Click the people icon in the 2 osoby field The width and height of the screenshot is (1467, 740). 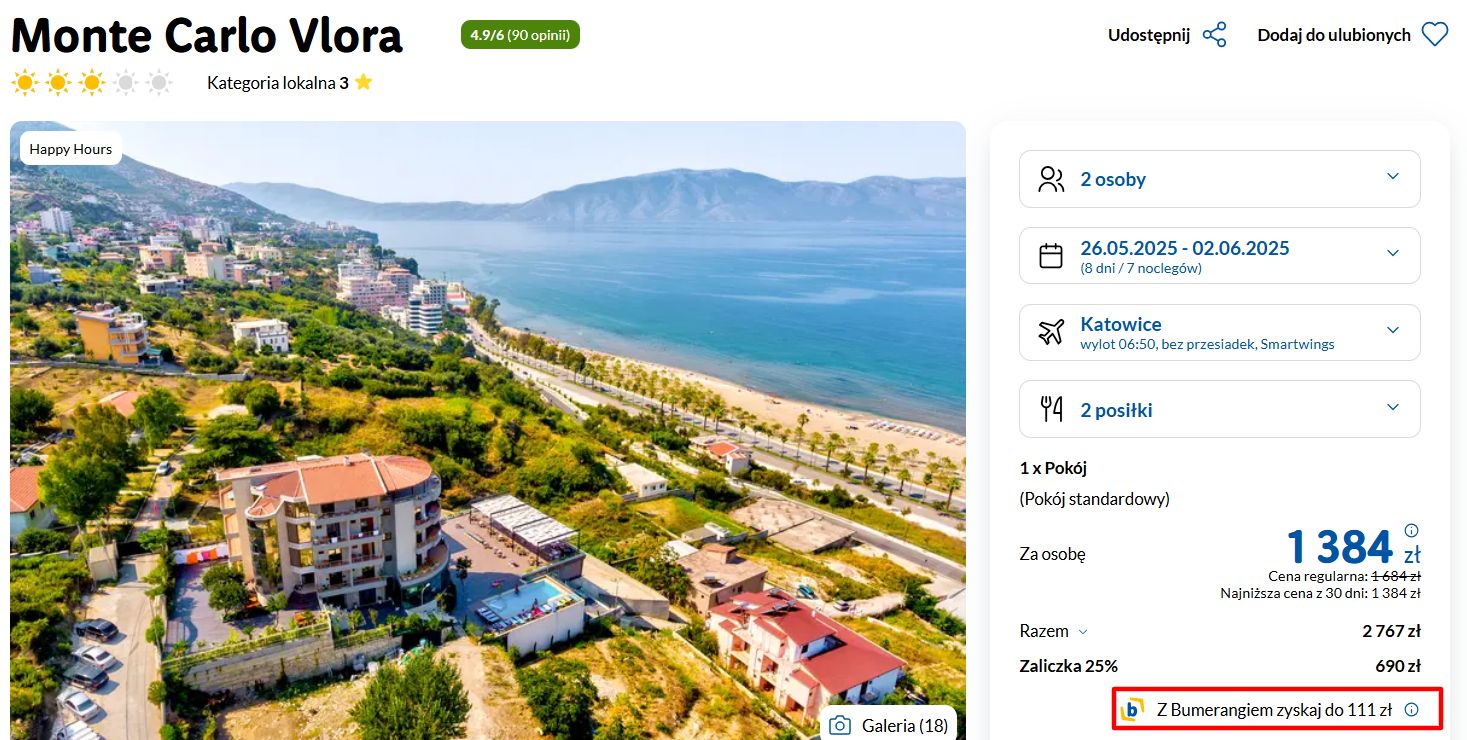[x=1051, y=180]
